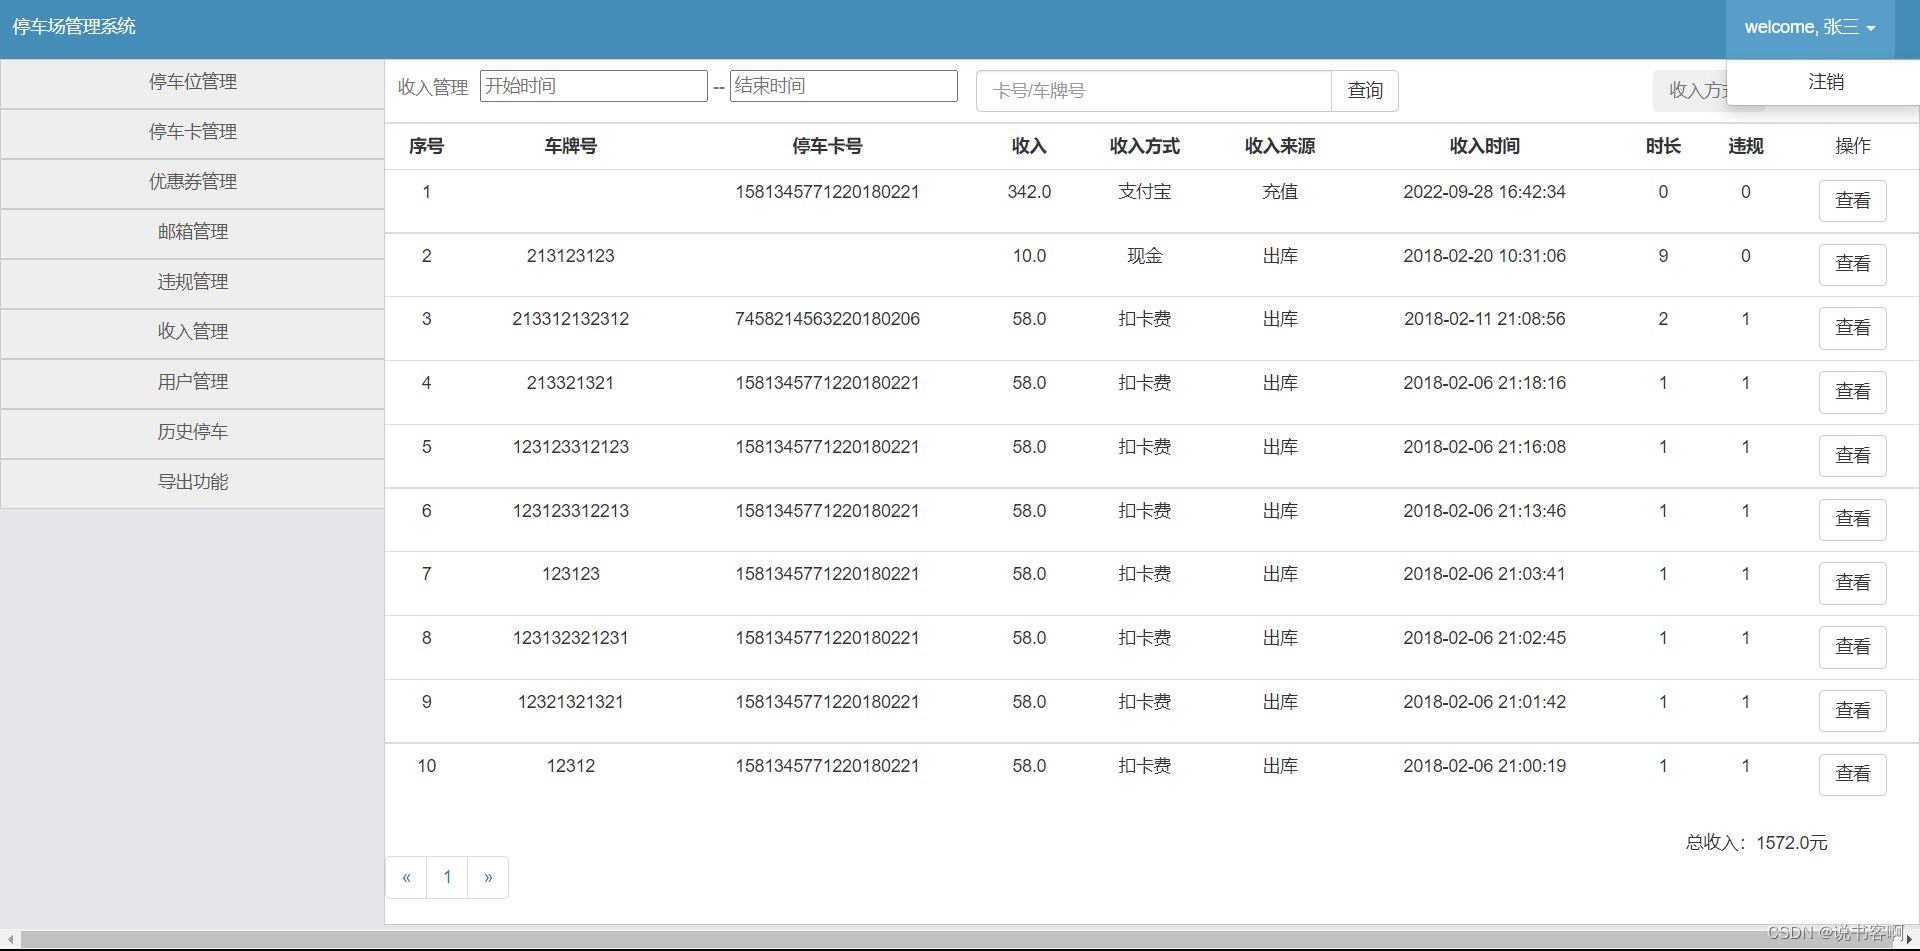The height and width of the screenshot is (951, 1920).
Task: View details for plate 123123
Action: [x=1852, y=583]
